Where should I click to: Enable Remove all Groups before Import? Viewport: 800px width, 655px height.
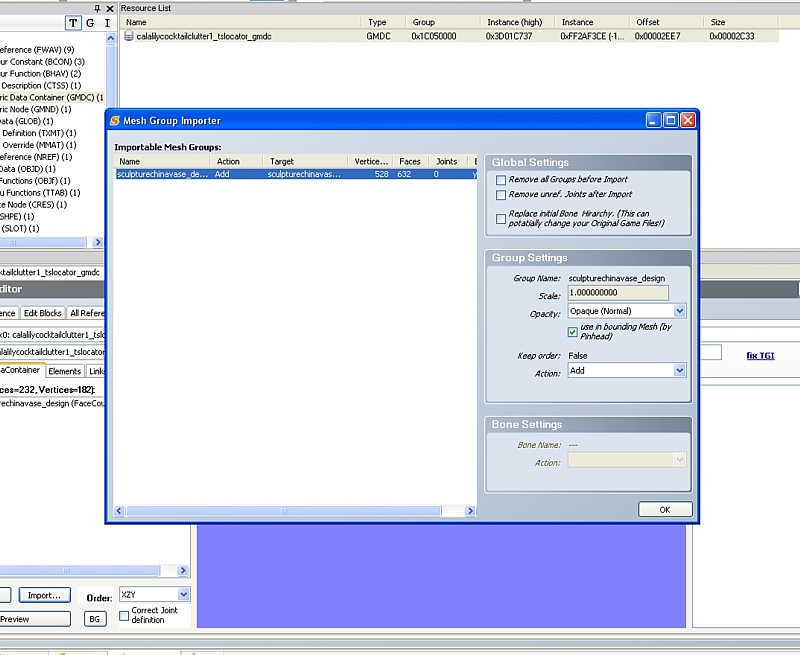tap(501, 180)
